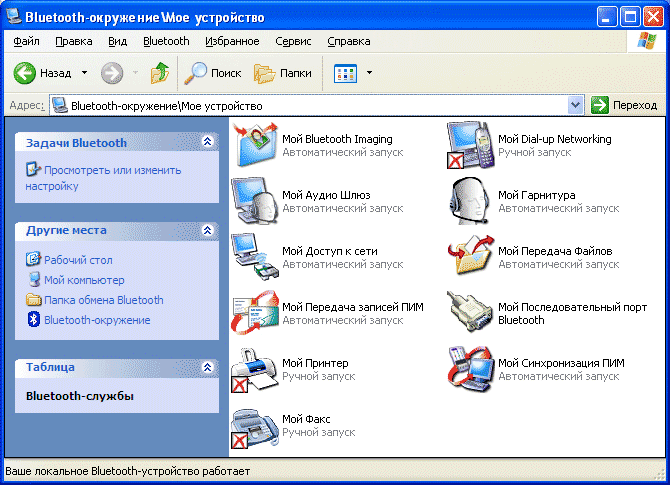The height and width of the screenshot is (485, 670).
Task: Go up one folder level icon
Action: [x=160, y=73]
